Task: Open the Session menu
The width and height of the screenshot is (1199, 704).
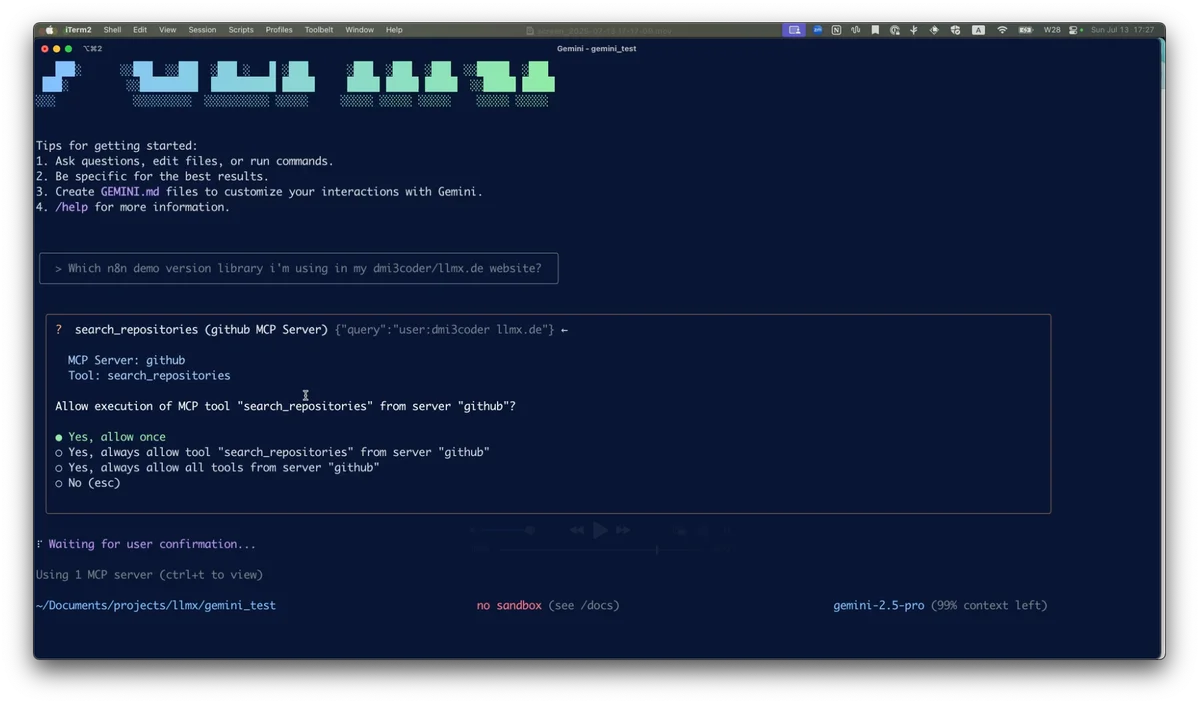Action: pyautogui.click(x=202, y=30)
